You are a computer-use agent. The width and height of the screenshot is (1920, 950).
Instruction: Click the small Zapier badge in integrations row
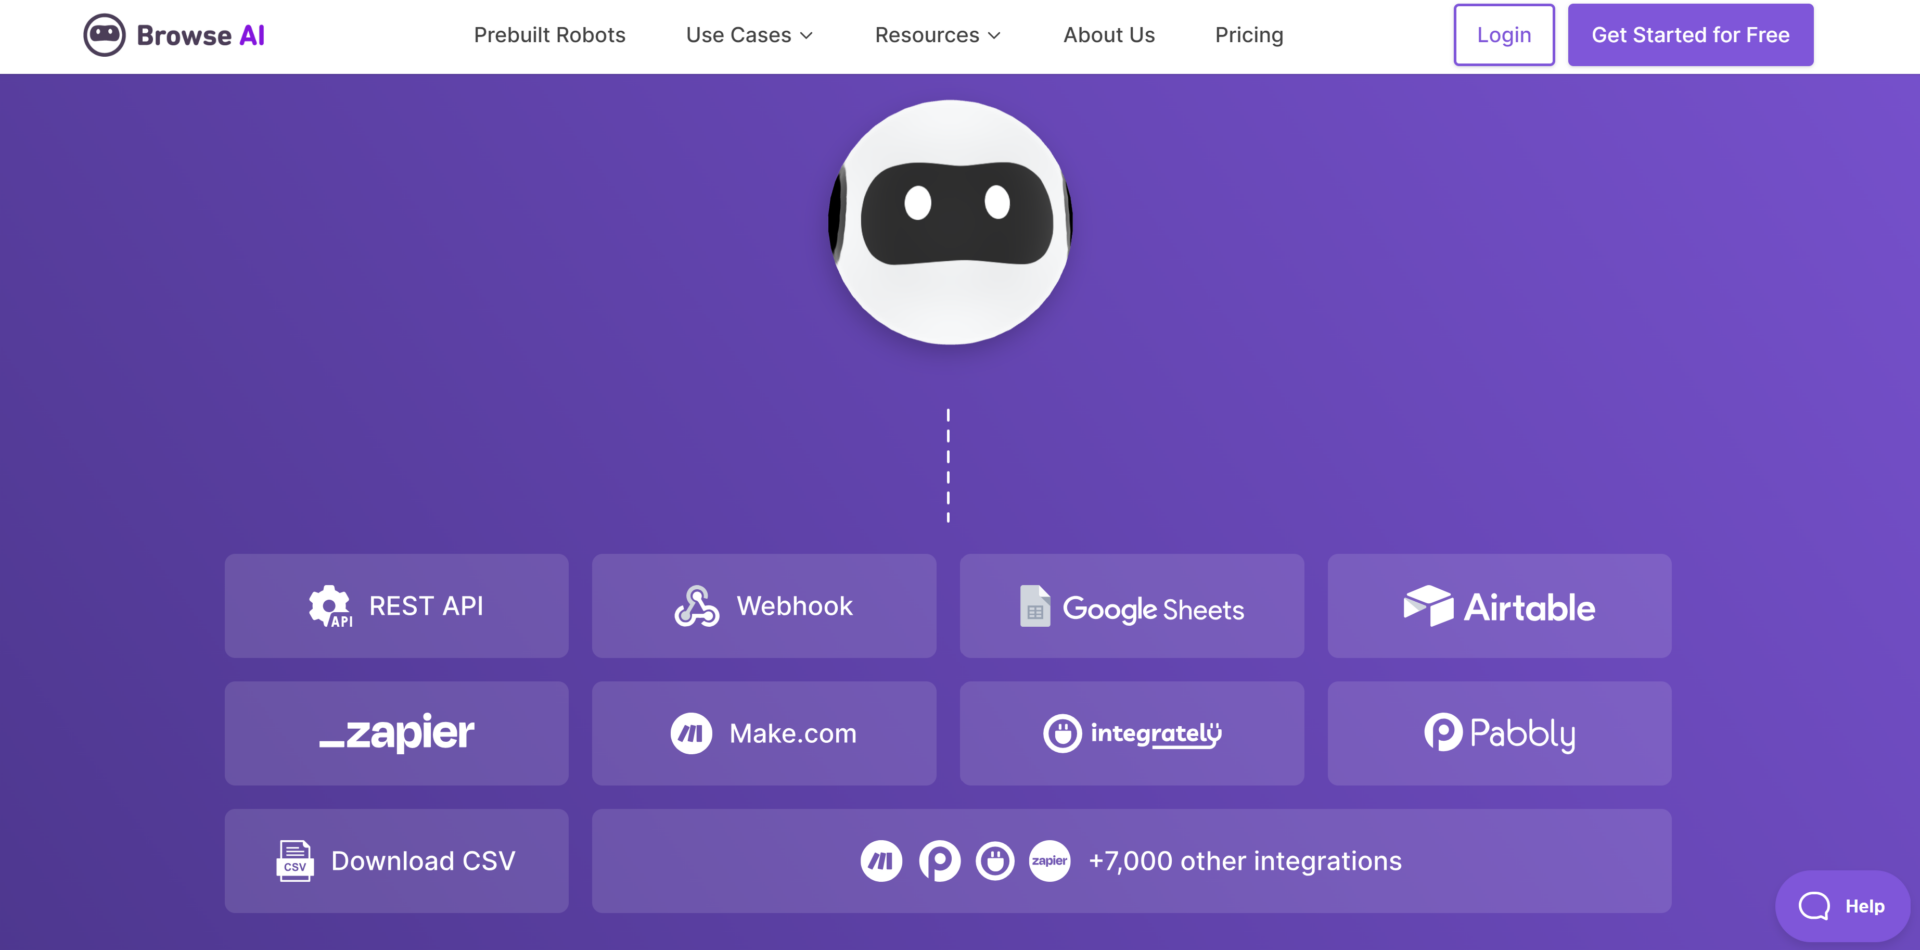pyautogui.click(x=1050, y=860)
